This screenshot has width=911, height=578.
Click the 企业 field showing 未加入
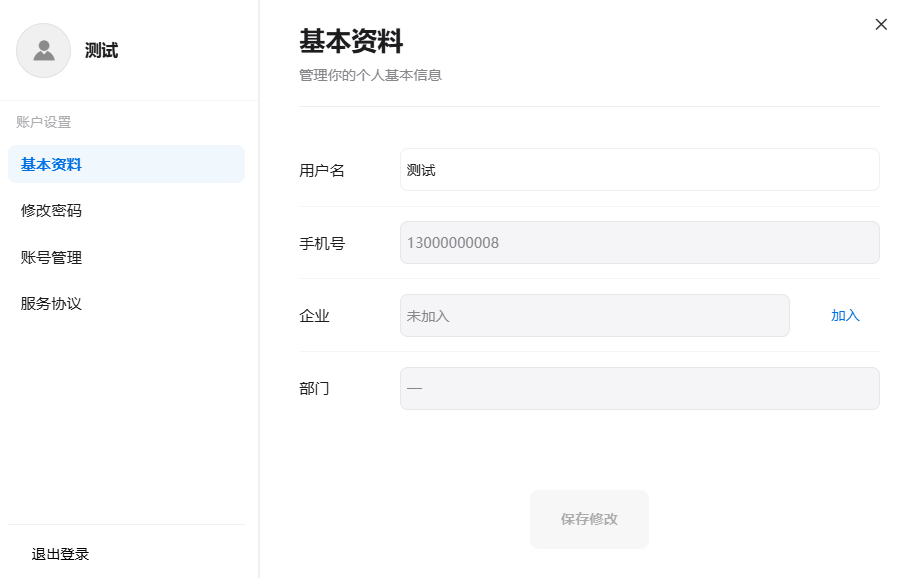tap(595, 315)
